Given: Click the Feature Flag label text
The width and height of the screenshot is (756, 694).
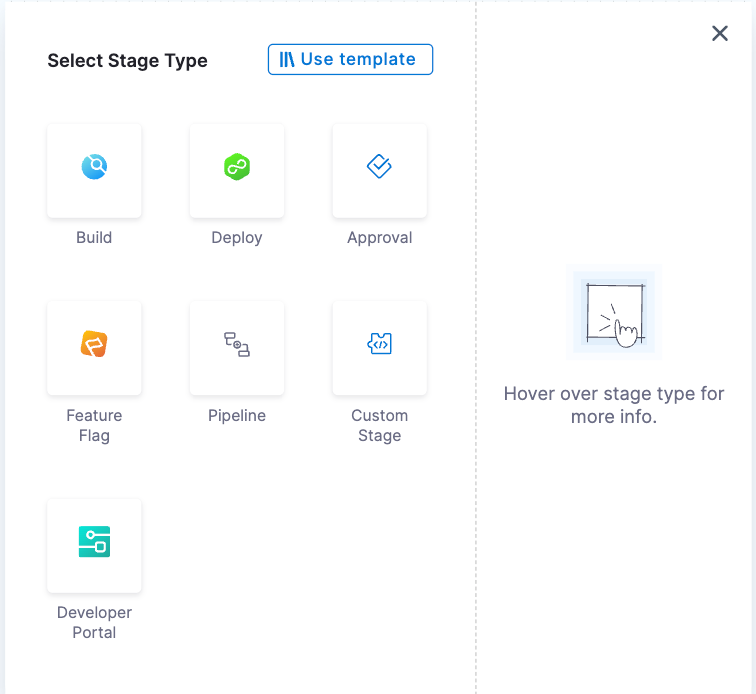Looking at the screenshot, I should click(94, 425).
